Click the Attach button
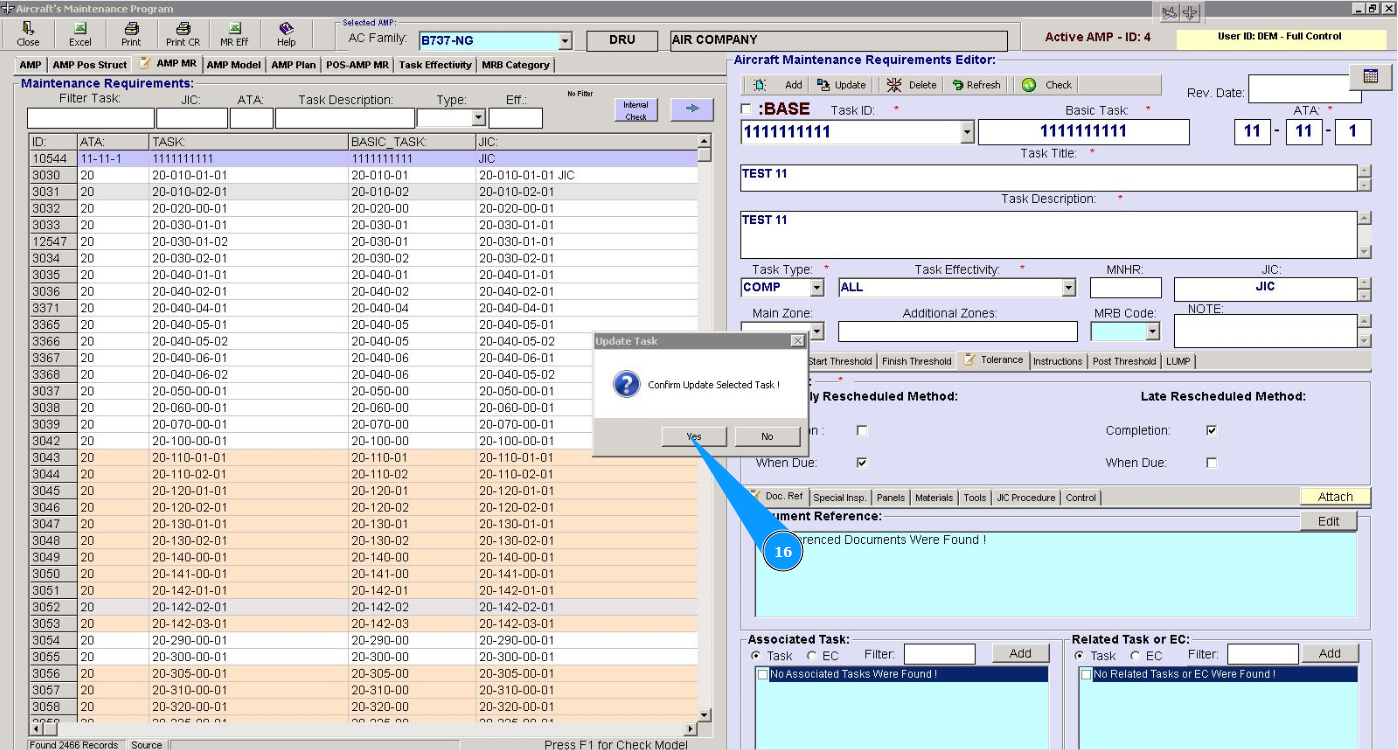This screenshot has height=750, width=1398. tap(1334, 496)
